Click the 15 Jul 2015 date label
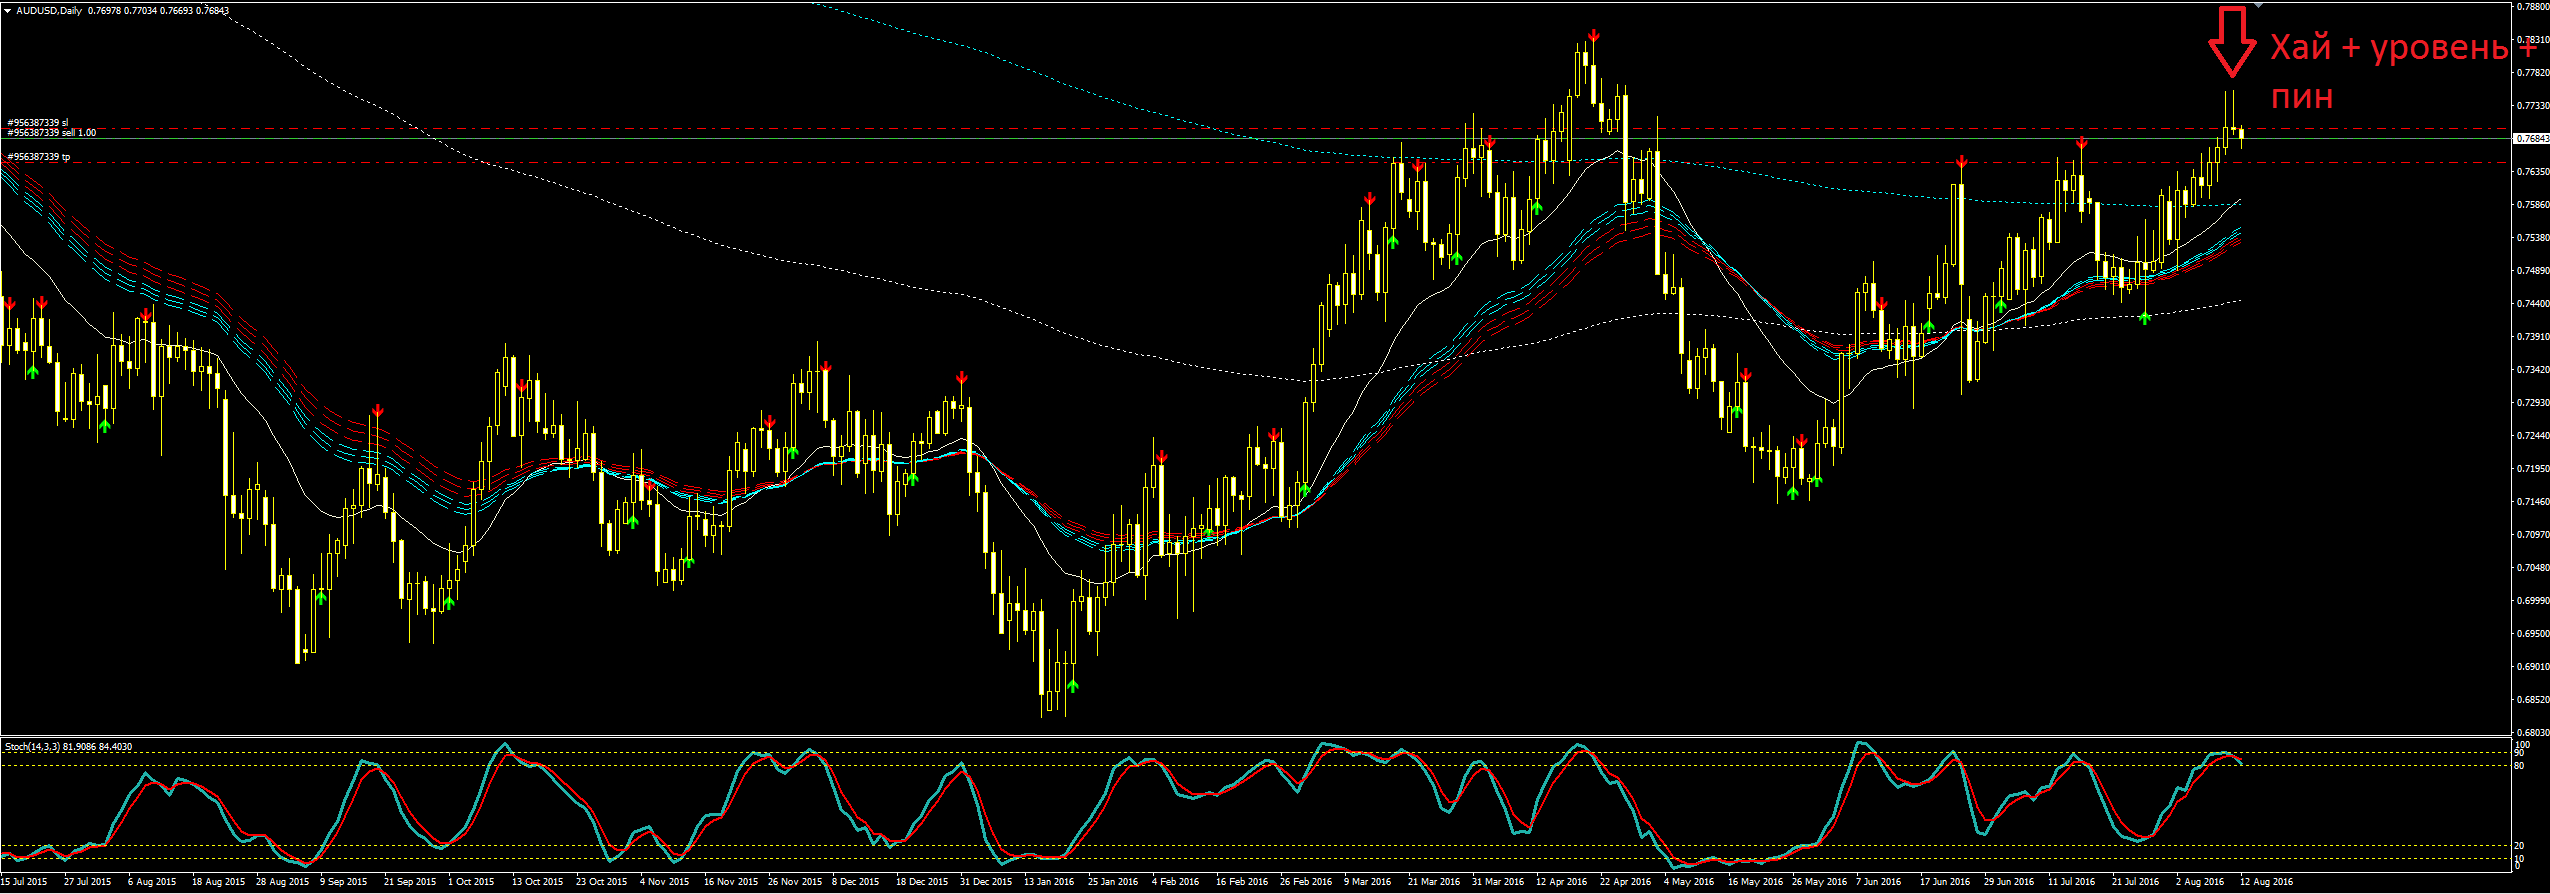The height and width of the screenshot is (894, 2550). pyautogui.click(x=24, y=882)
